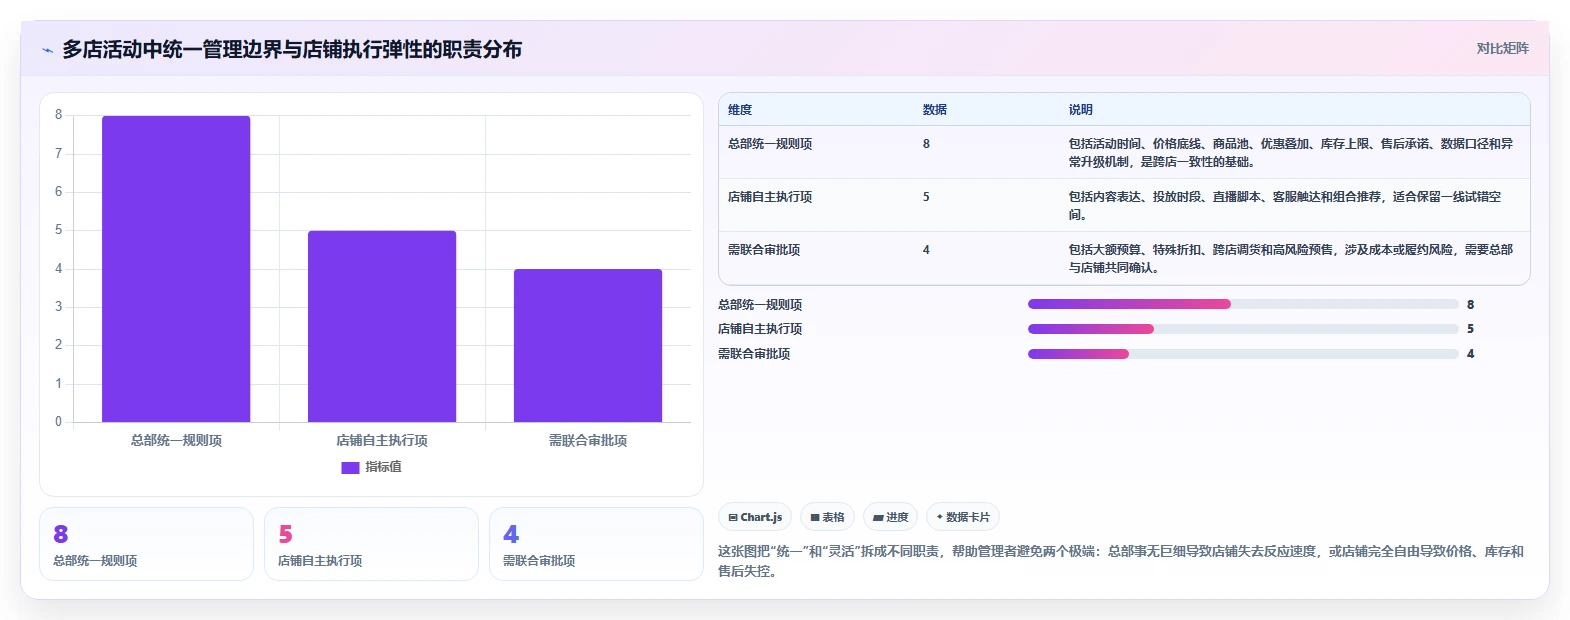
Task: Select the 数据卡片 tag chip
Action: (x=962, y=517)
